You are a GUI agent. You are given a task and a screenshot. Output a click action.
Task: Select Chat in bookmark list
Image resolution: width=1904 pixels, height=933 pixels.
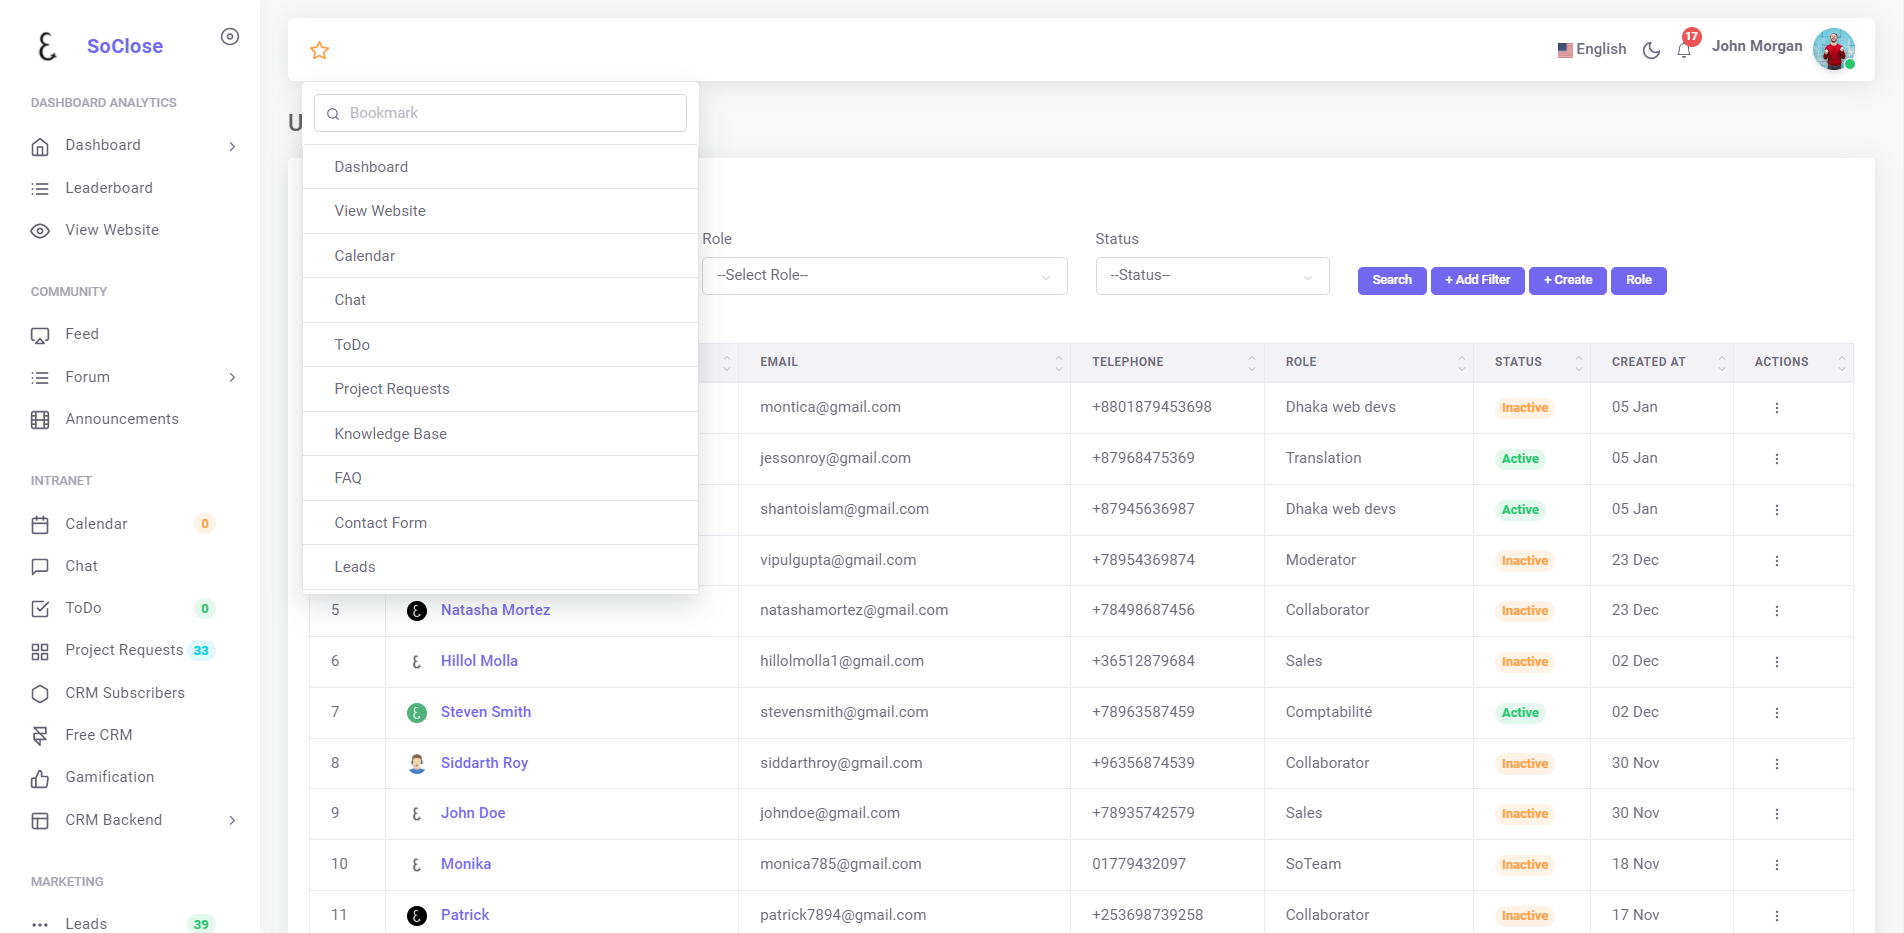point(500,300)
